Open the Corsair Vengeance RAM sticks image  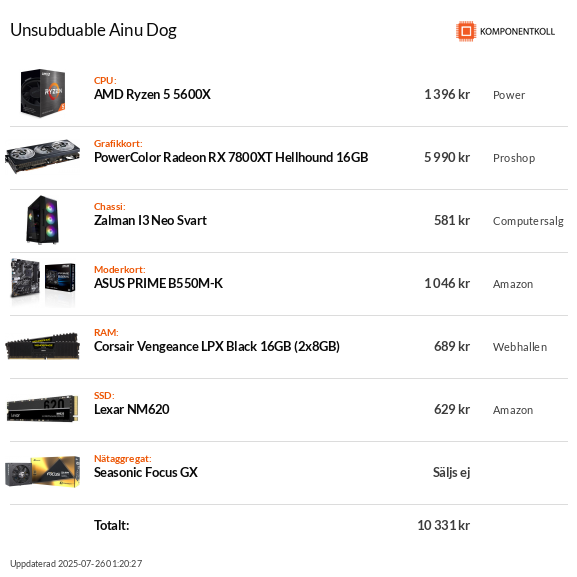pos(43,346)
